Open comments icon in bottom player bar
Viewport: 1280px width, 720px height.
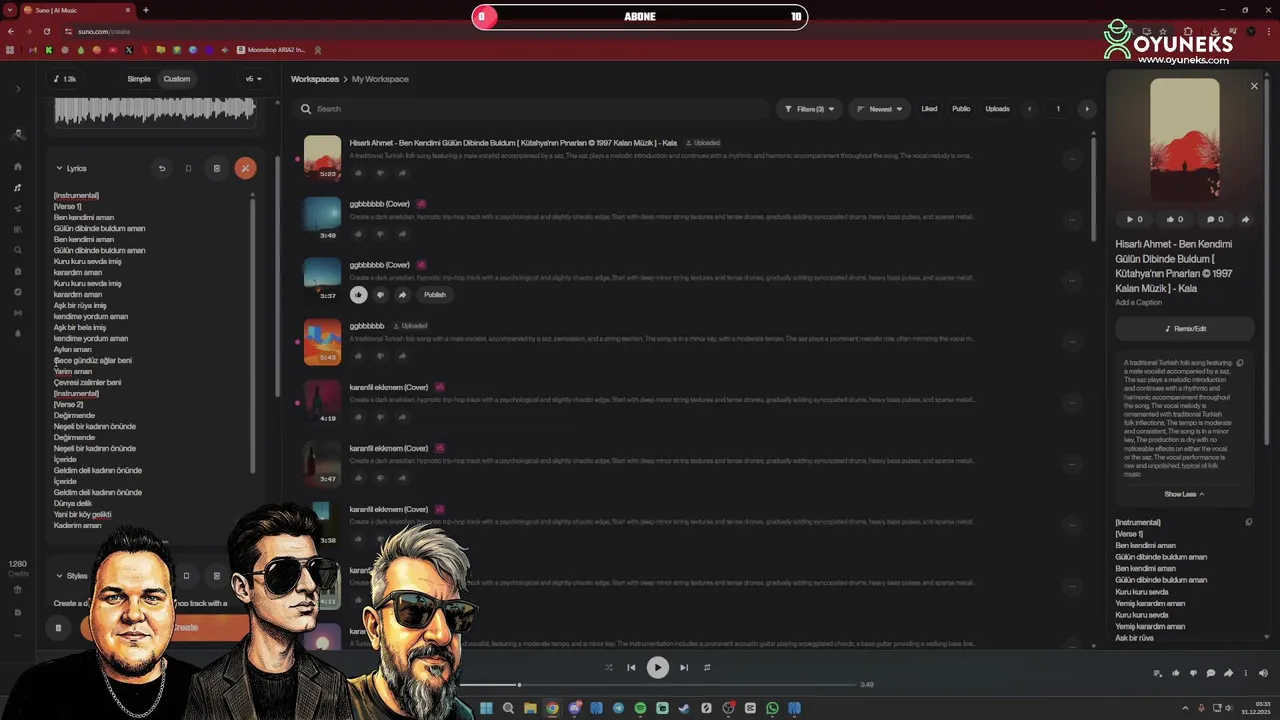pos(1210,673)
